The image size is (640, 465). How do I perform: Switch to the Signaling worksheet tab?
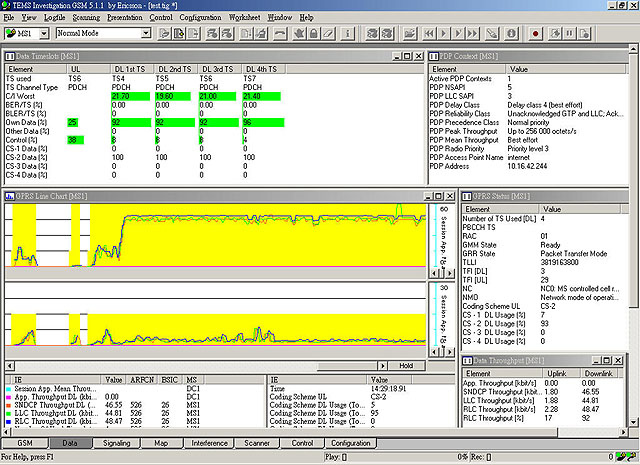click(x=115, y=442)
